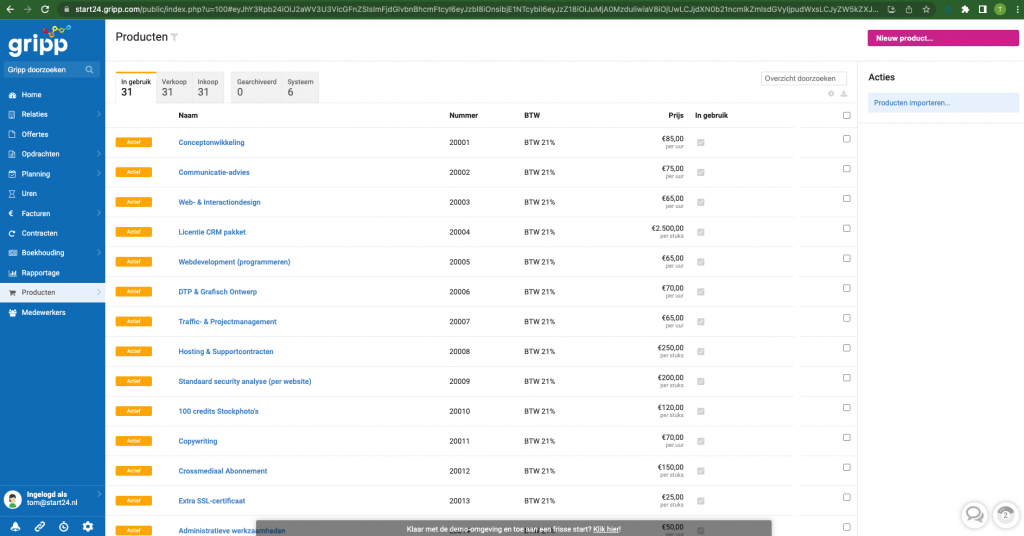Screen dimensions: 1024x536
Task: Open the notifications bell in the sidebar
Action: 15,526
